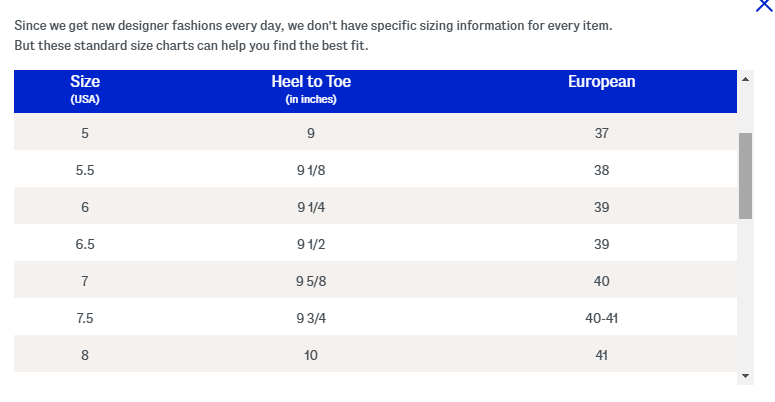Click the Size (USA) column header

85,89
